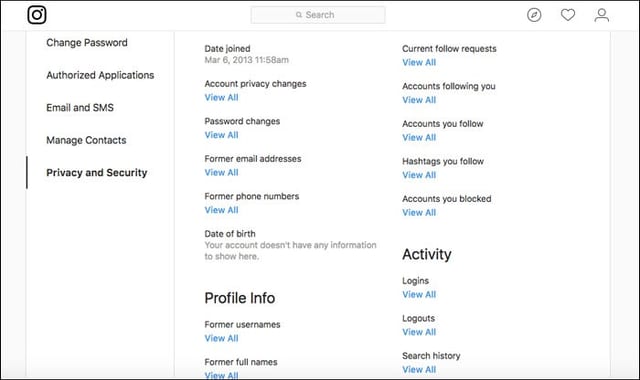Viewport: 640px width, 380px height.
Task: View All under Former phone numbers
Action: point(221,210)
